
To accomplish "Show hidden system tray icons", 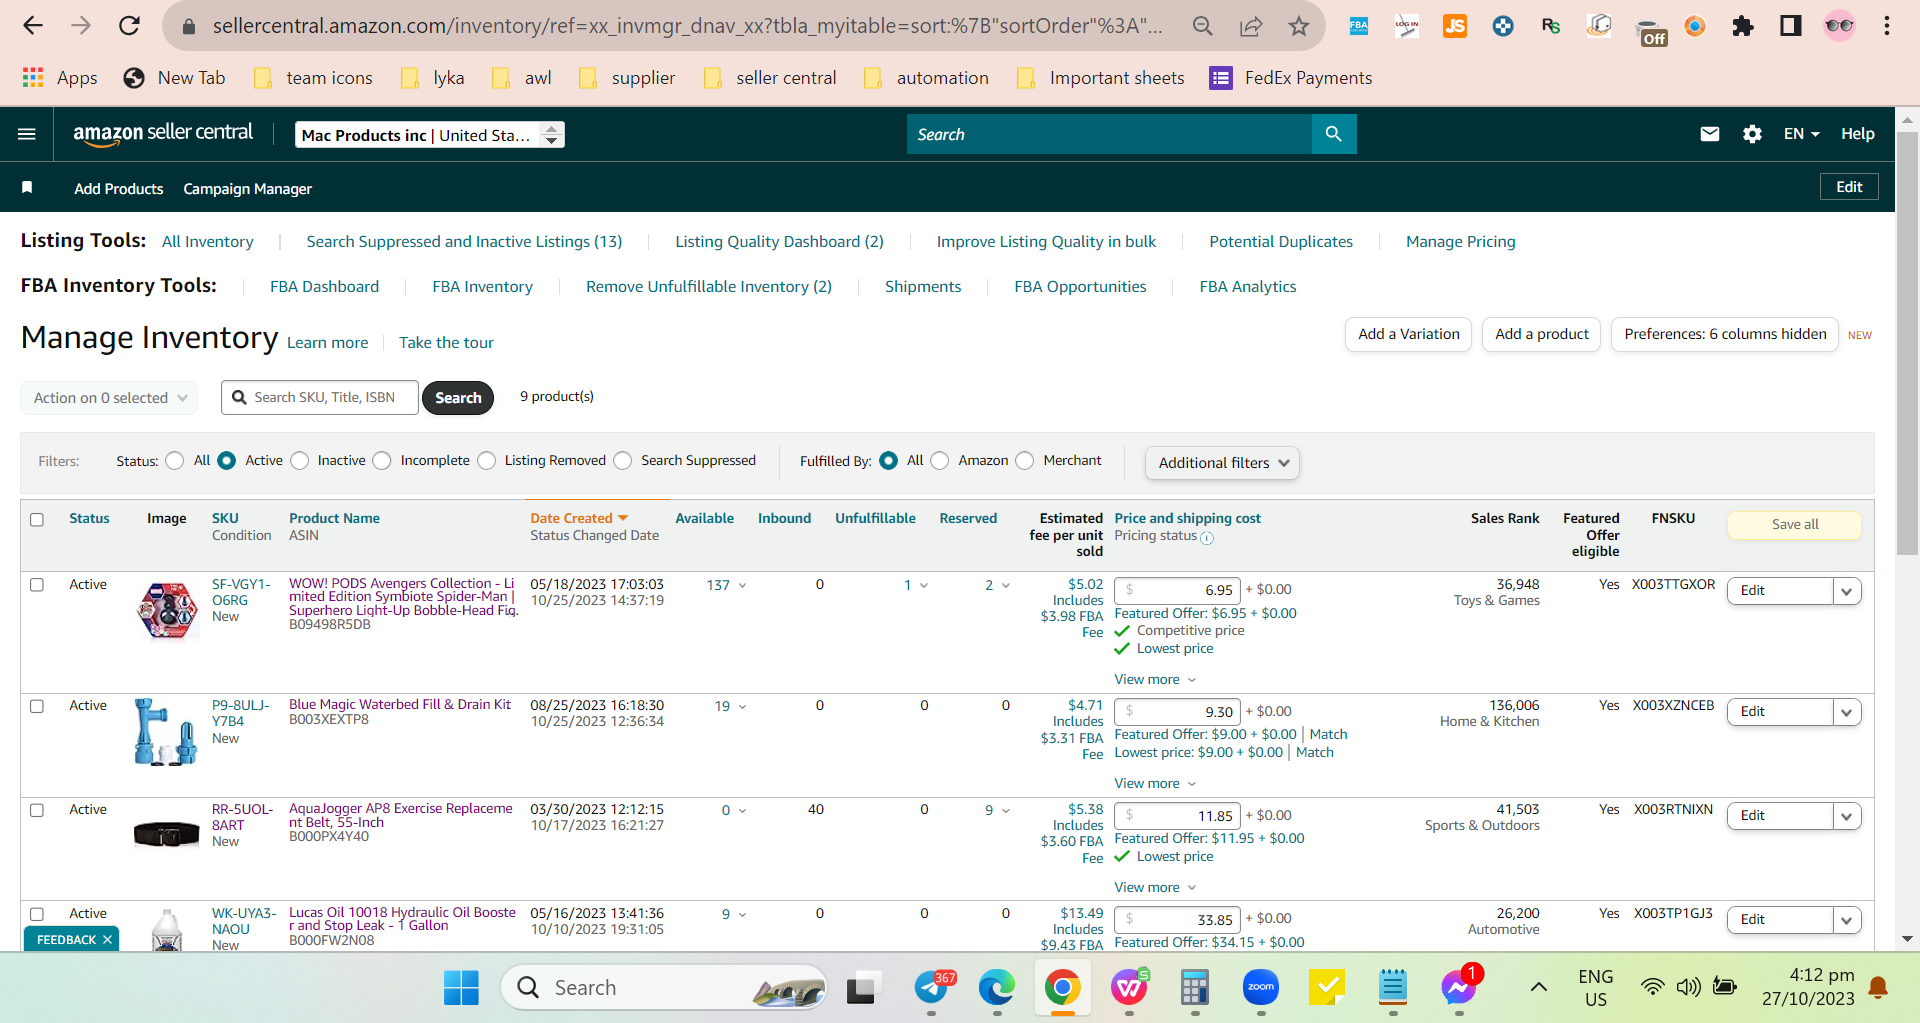I will 1539,988.
